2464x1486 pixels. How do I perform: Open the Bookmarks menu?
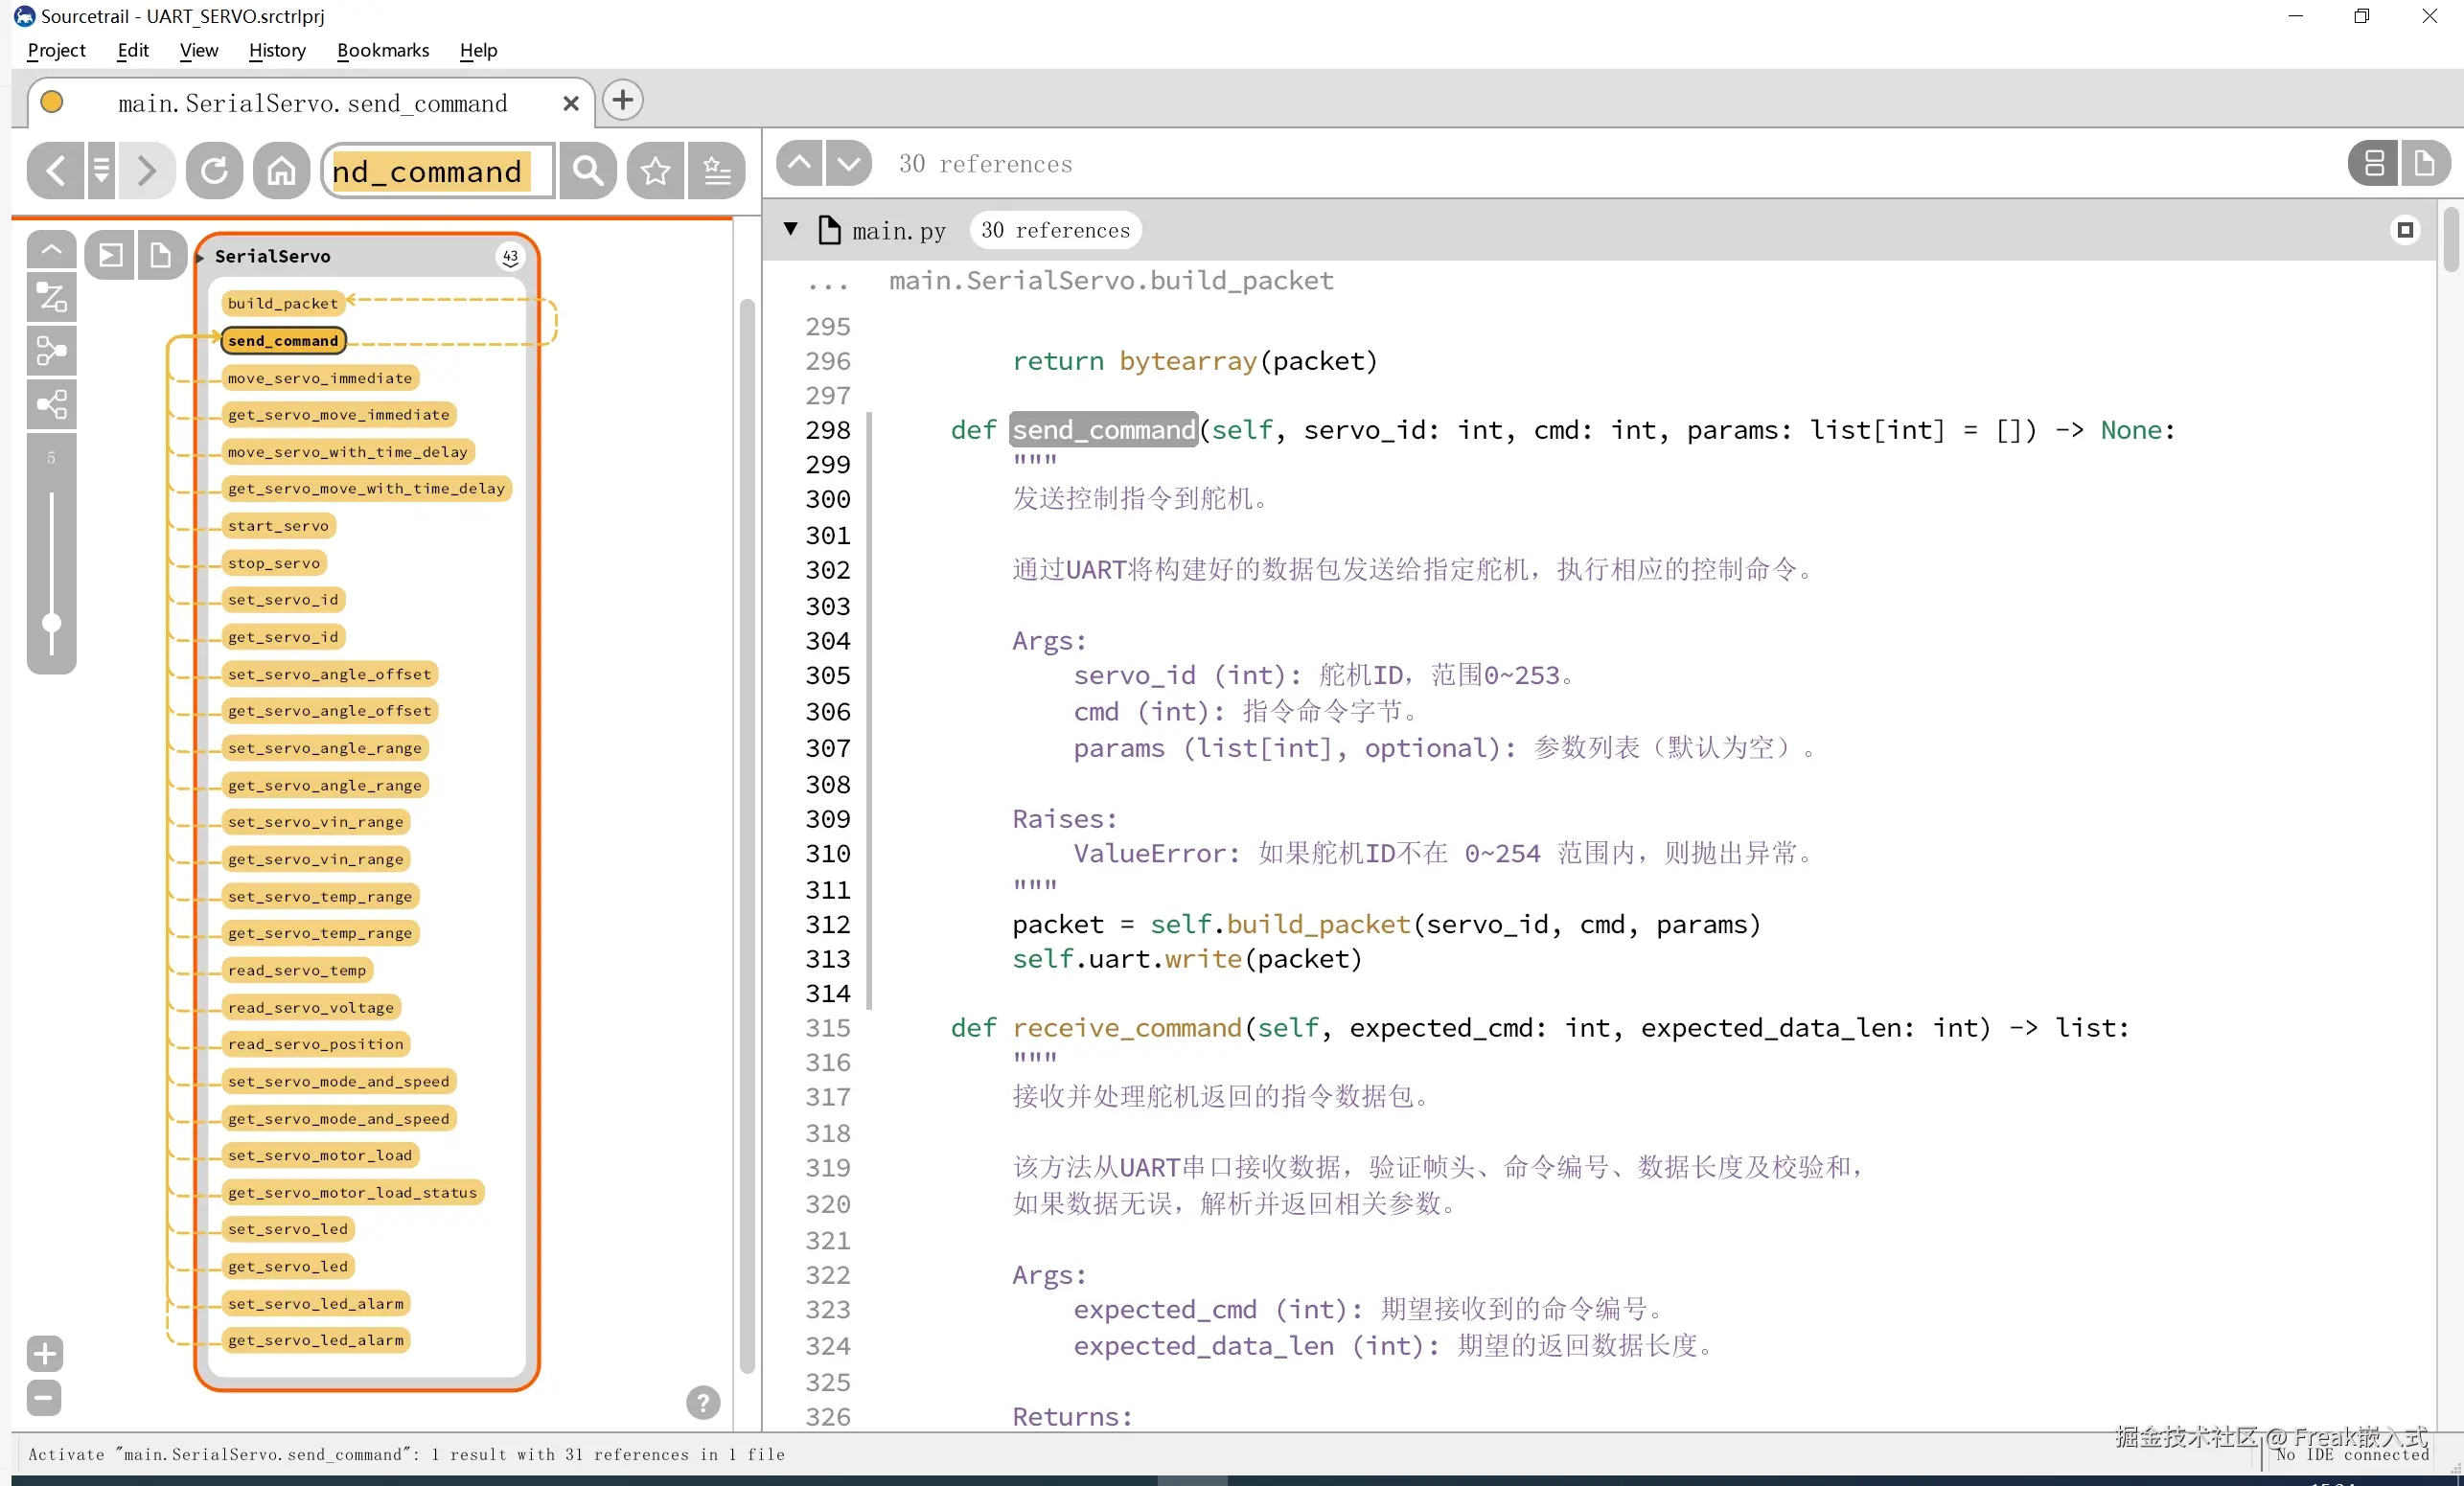[382, 50]
